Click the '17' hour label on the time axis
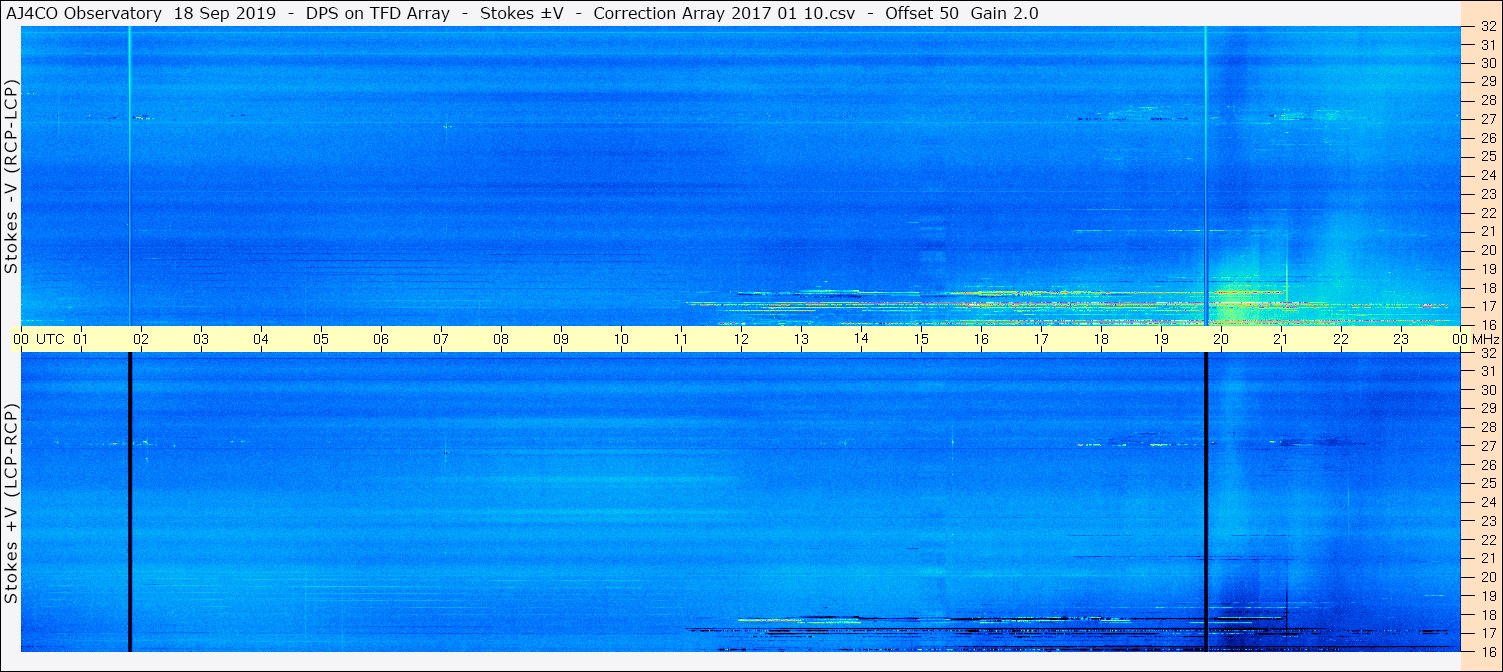The width and height of the screenshot is (1503, 672). pos(1041,339)
